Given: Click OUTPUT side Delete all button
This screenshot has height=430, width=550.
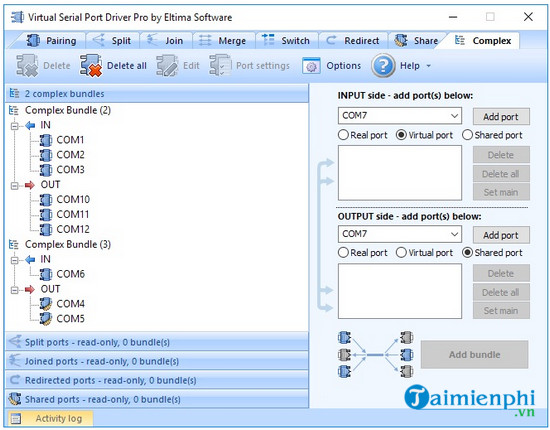Looking at the screenshot, I should 501,292.
